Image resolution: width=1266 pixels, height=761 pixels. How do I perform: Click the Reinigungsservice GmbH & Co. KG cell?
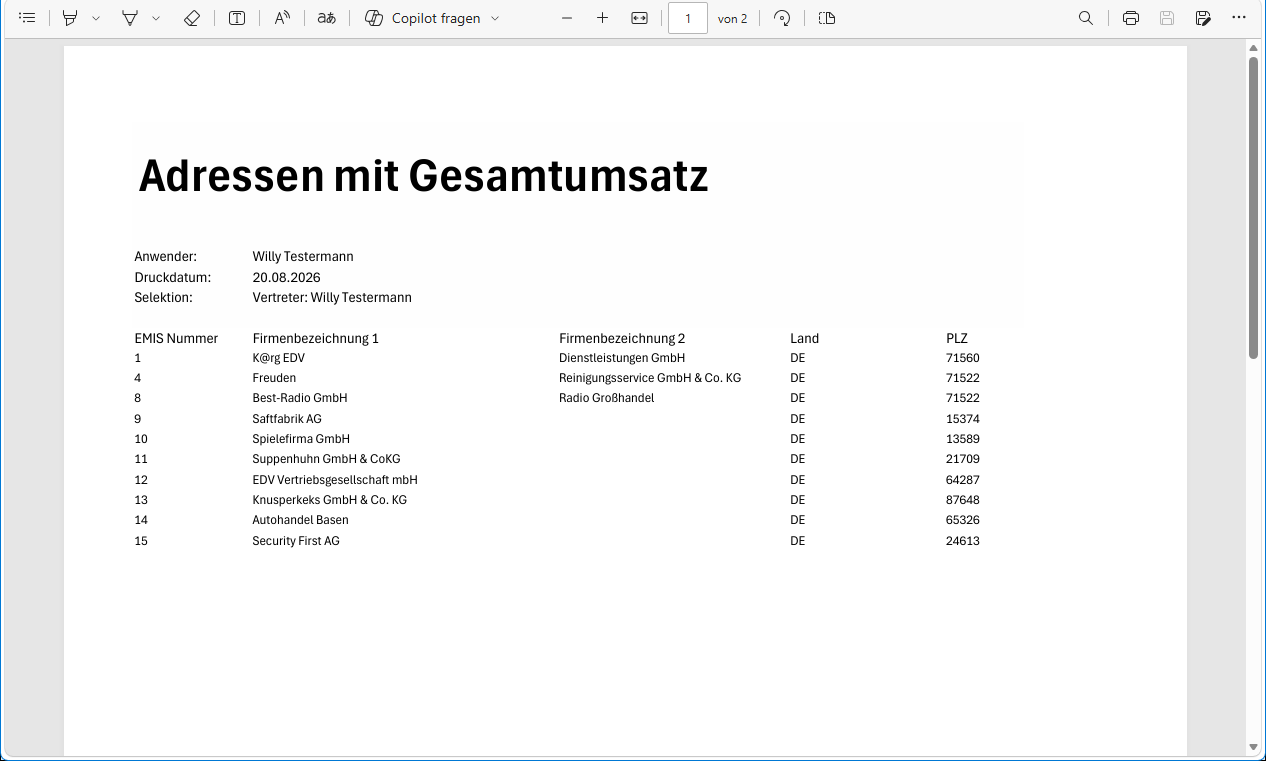[x=650, y=378]
